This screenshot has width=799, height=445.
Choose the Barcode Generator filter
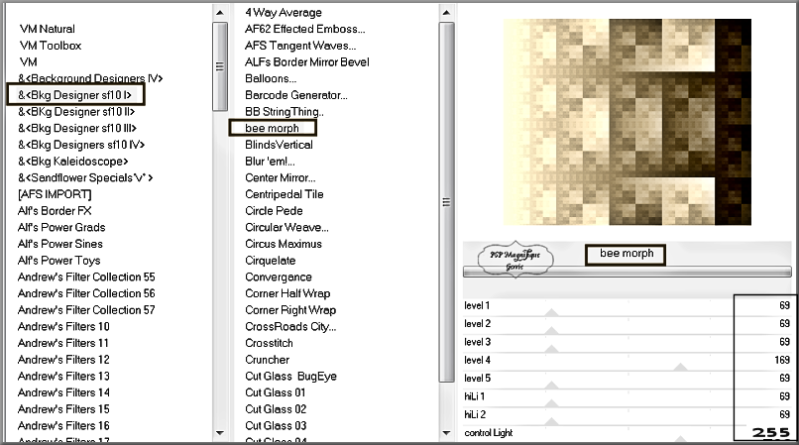(296, 95)
